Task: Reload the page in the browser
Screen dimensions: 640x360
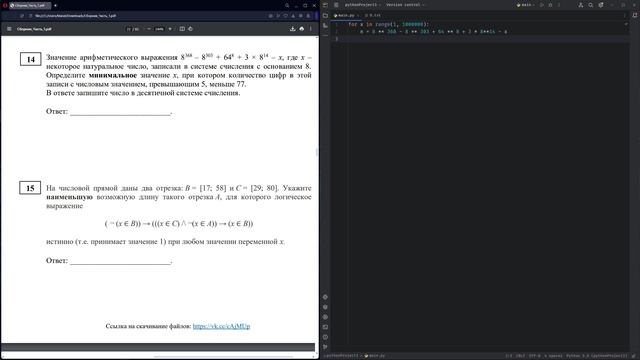Action: [22, 16]
